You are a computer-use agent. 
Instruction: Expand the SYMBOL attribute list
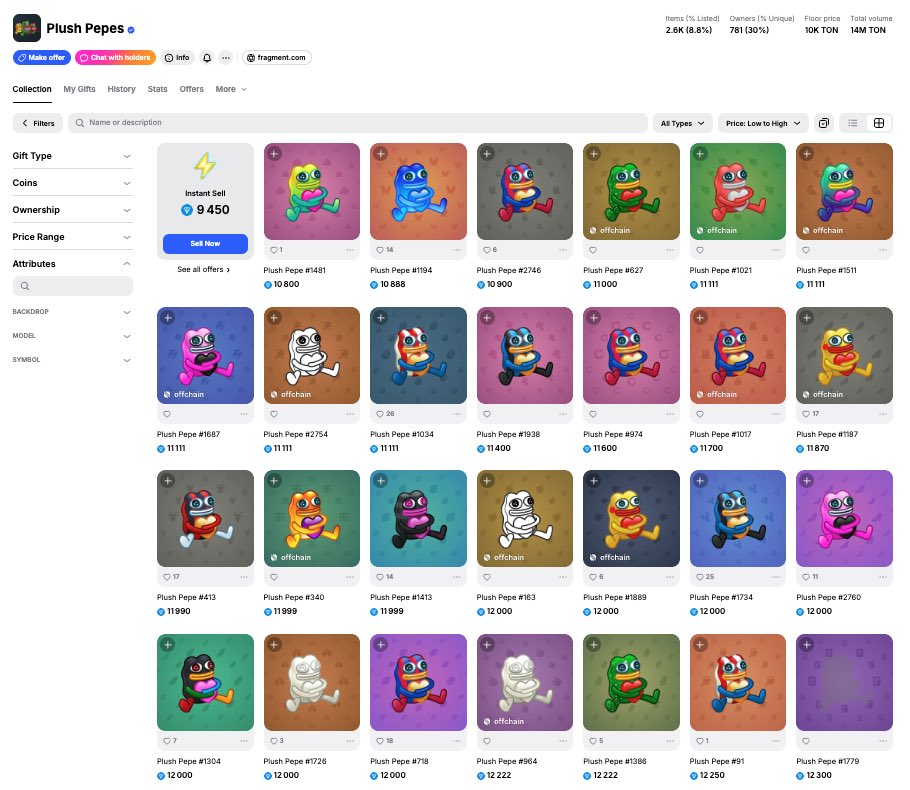tap(73, 360)
